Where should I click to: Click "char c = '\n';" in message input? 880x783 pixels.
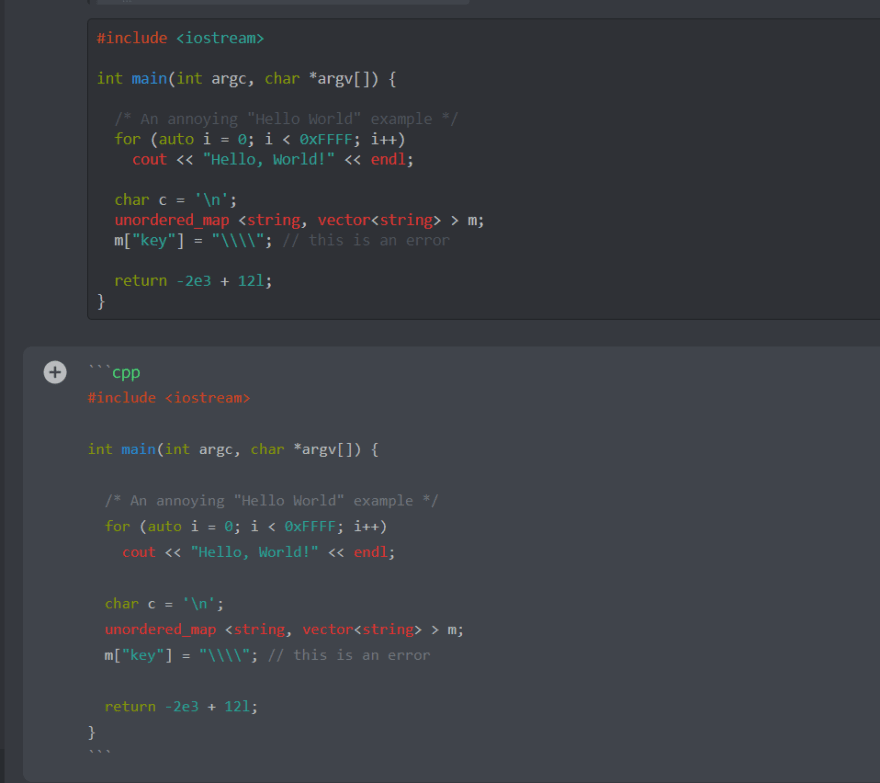[164, 604]
